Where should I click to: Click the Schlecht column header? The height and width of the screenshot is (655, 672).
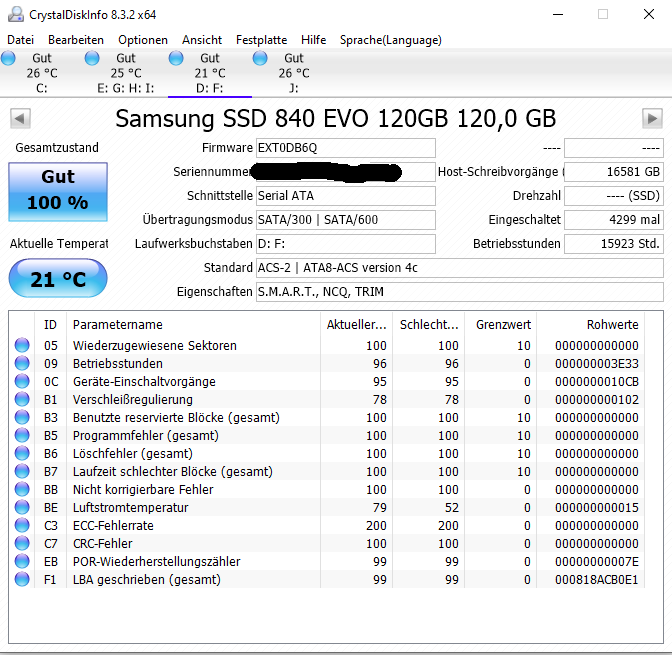pos(429,324)
